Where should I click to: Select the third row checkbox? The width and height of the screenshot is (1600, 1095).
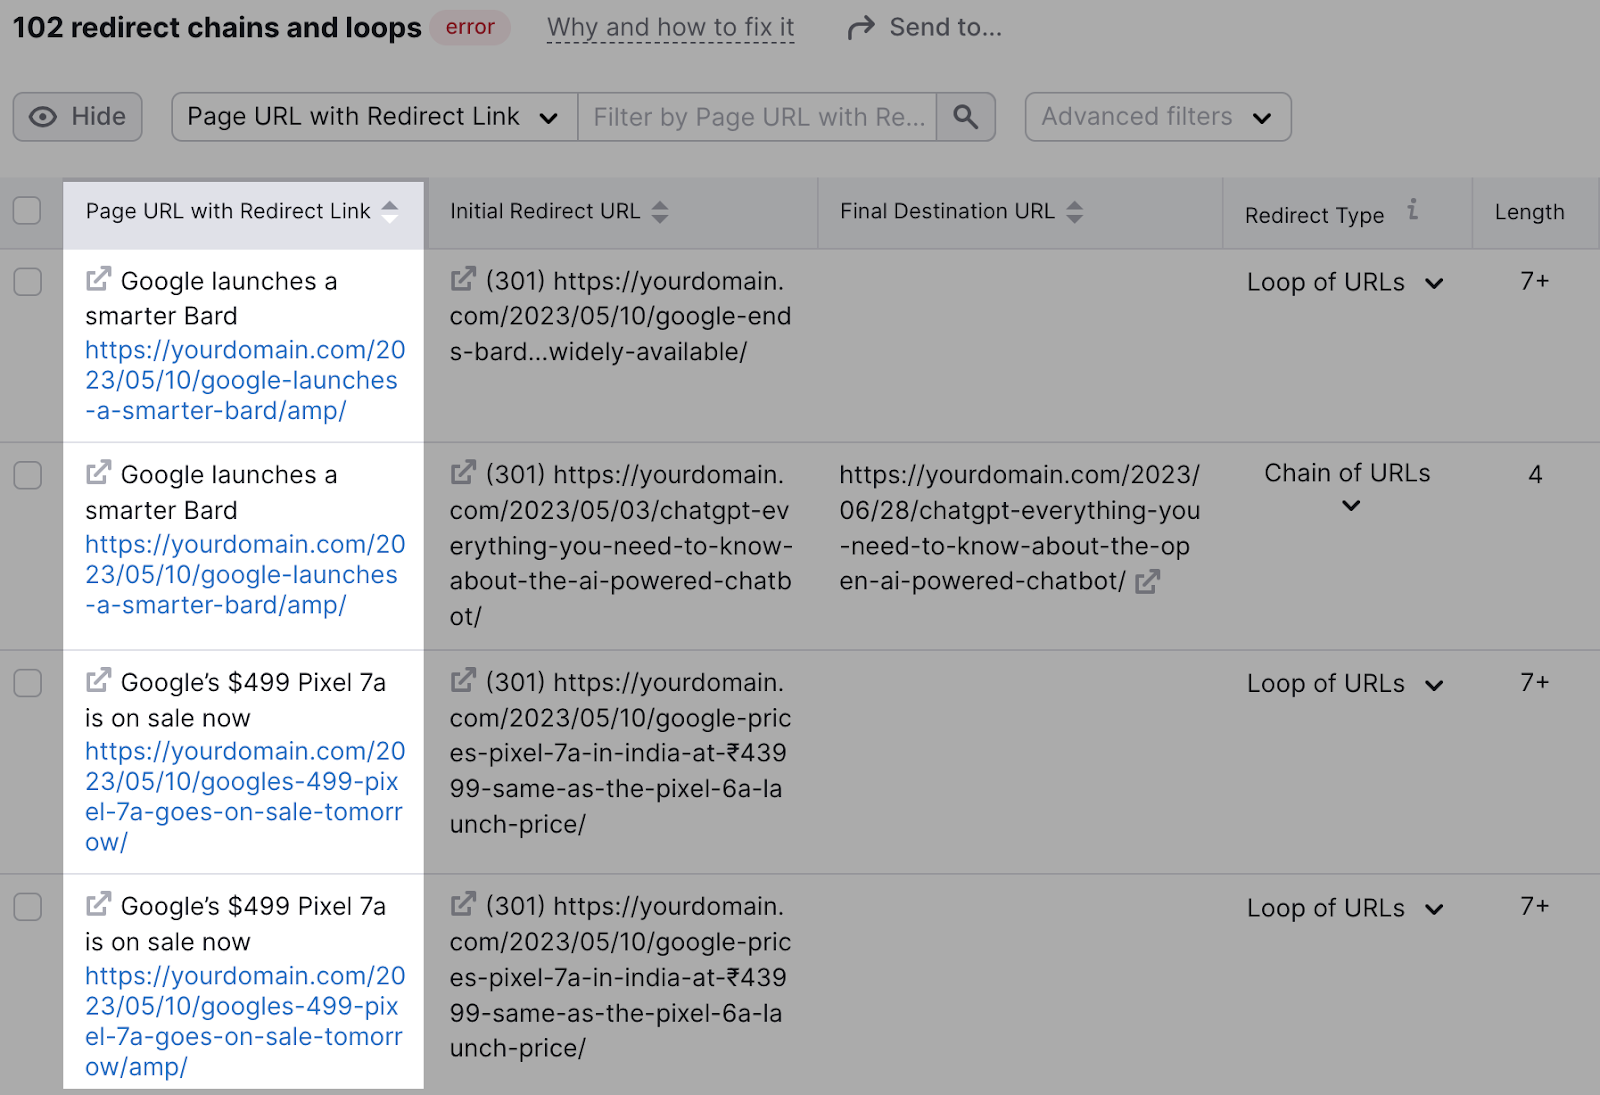point(27,683)
